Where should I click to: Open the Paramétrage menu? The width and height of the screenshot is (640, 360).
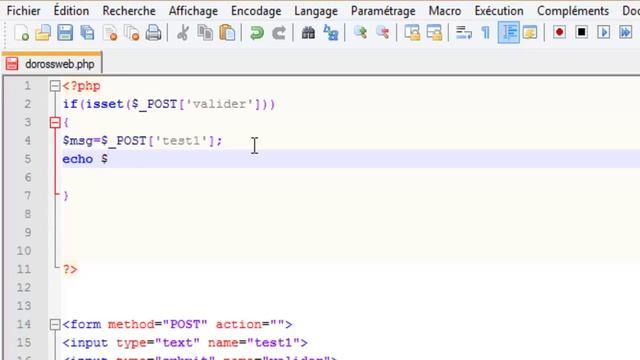(x=383, y=11)
